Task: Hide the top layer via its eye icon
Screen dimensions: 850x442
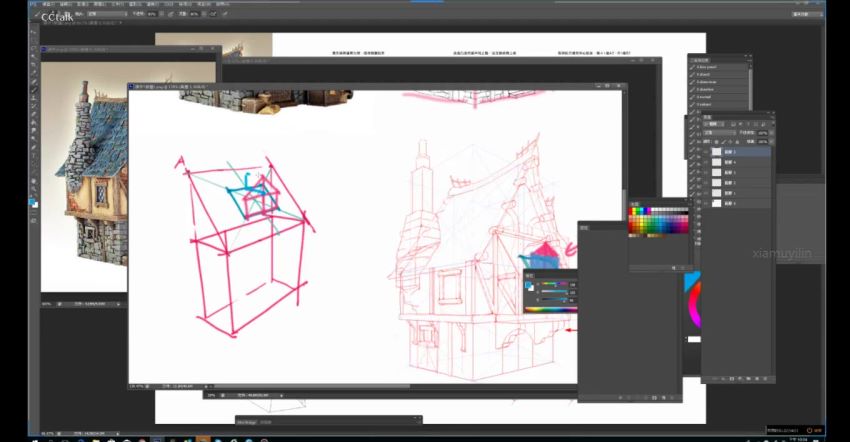Action: tap(707, 152)
